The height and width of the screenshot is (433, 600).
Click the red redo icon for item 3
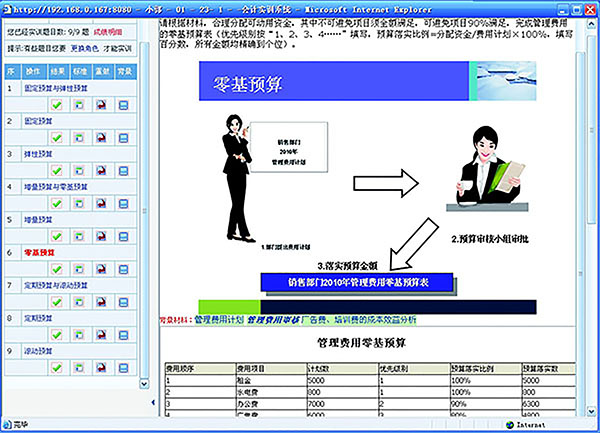(101, 170)
